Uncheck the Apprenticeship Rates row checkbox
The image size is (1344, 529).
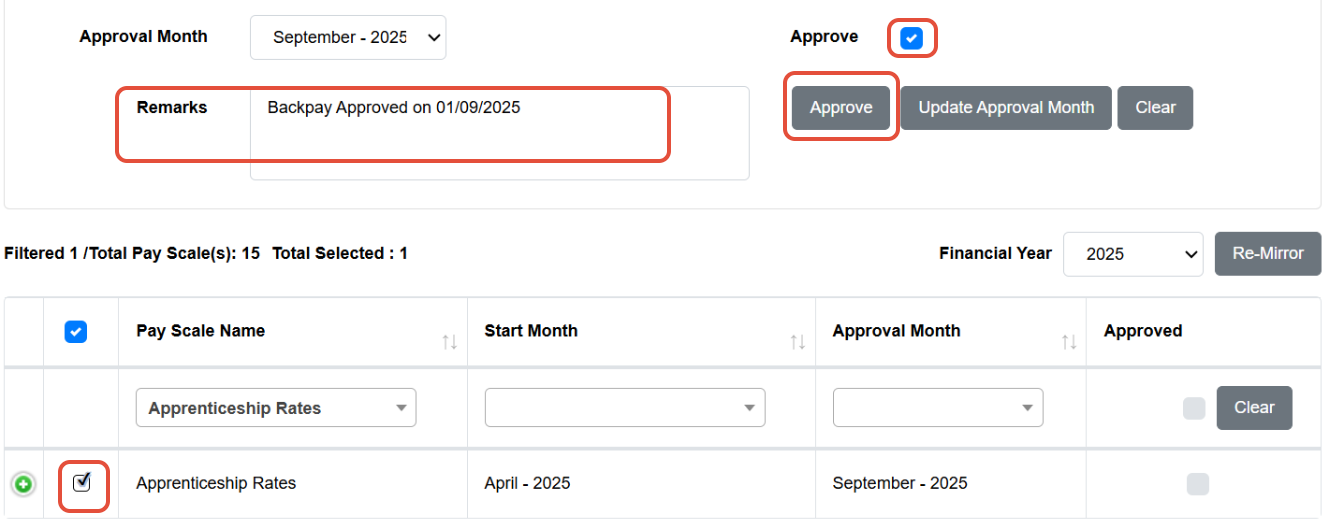(82, 483)
